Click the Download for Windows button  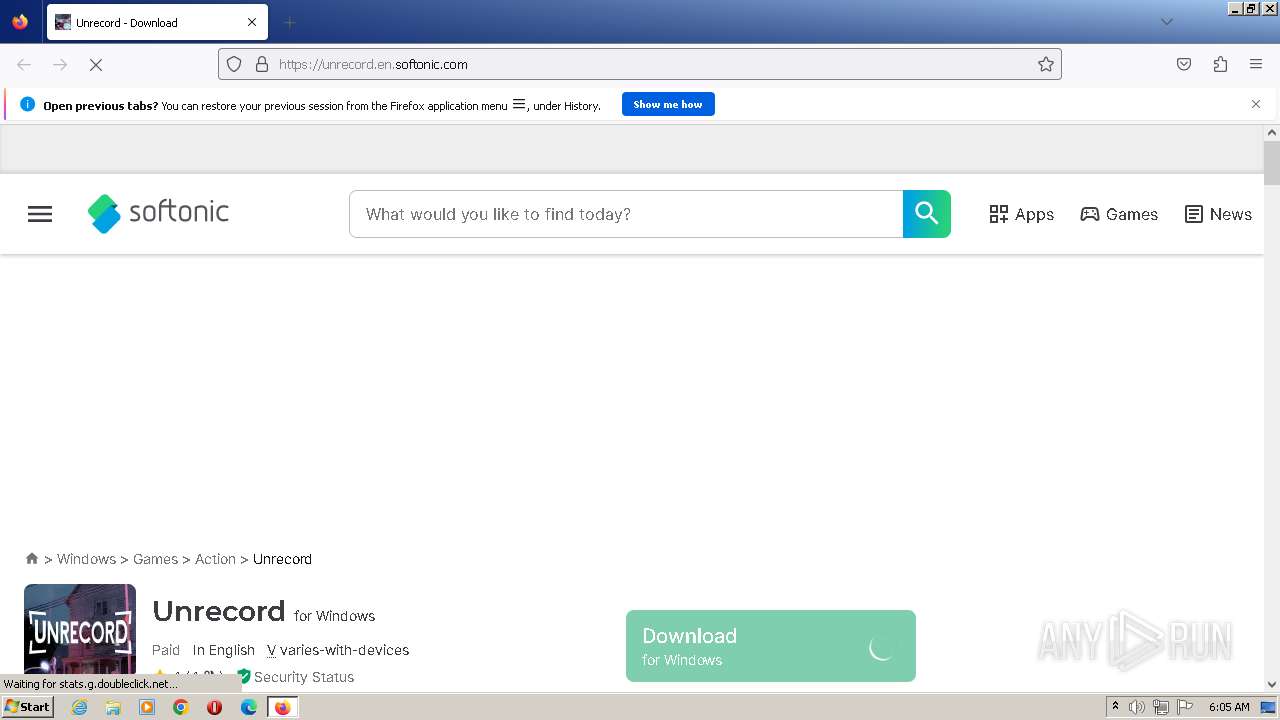(x=771, y=646)
